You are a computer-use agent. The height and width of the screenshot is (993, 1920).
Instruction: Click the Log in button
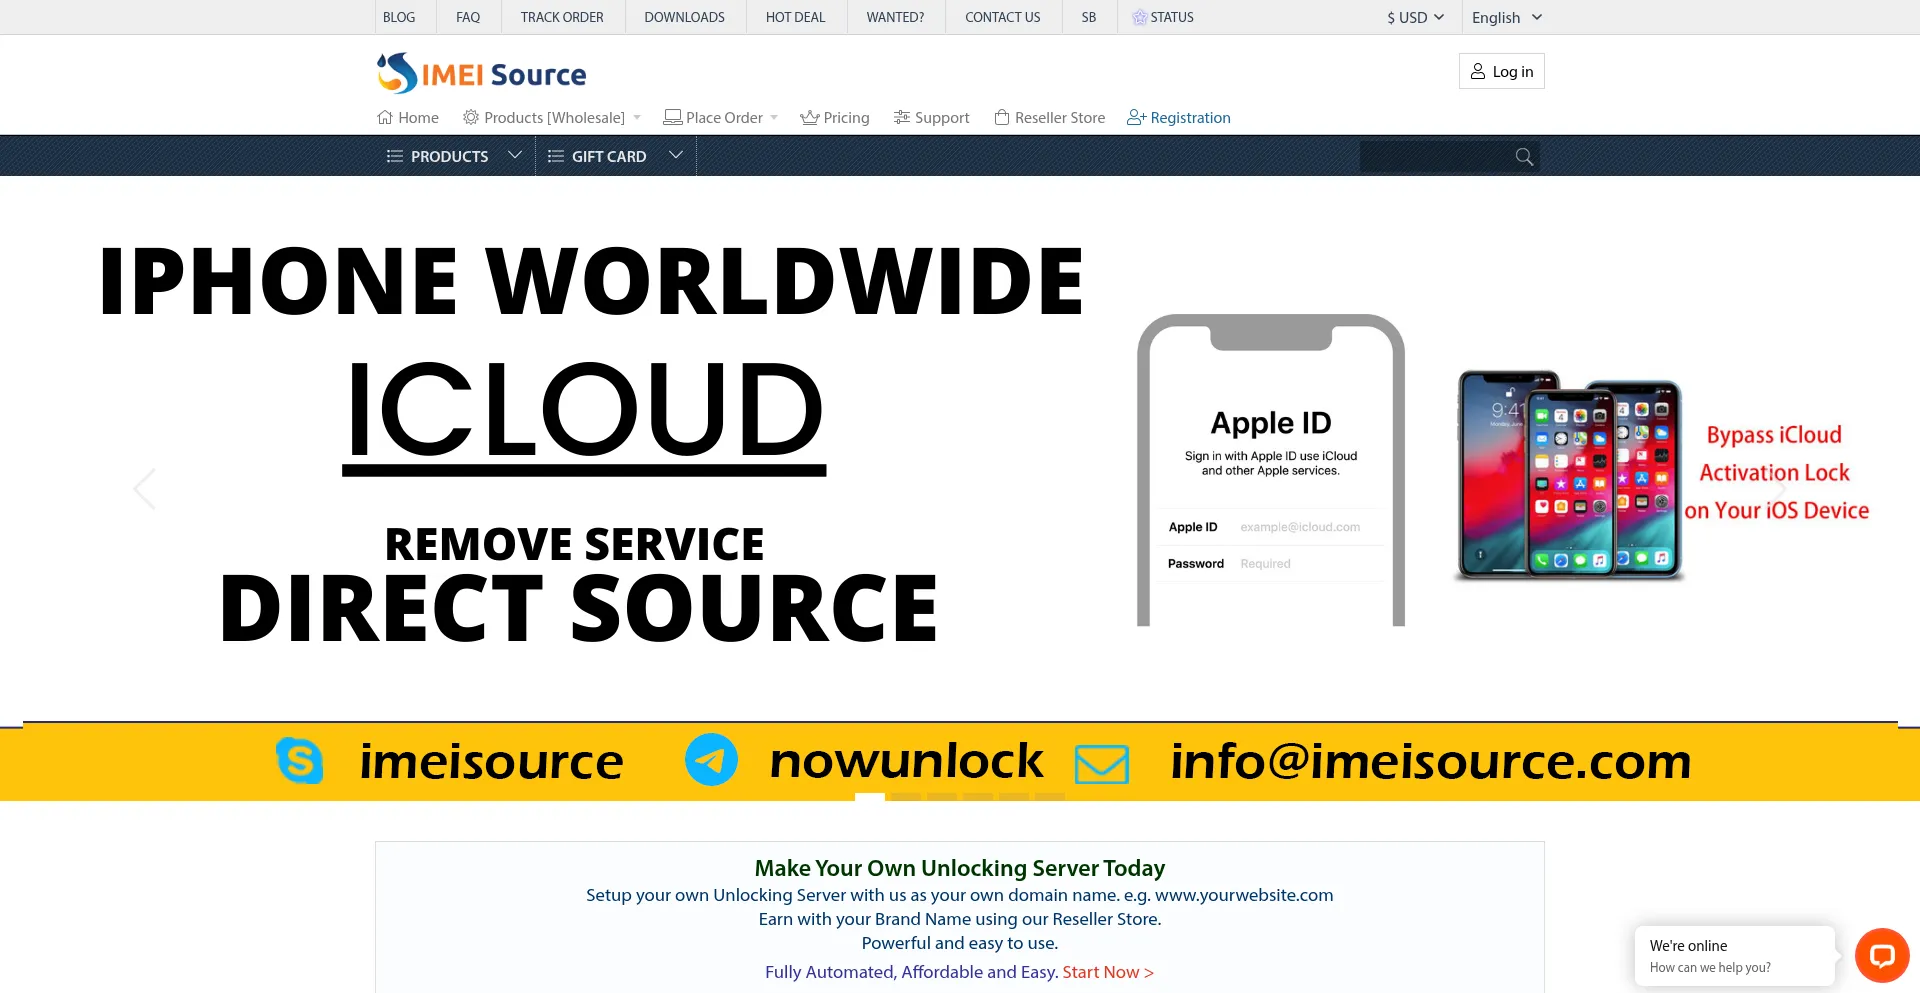coord(1501,71)
